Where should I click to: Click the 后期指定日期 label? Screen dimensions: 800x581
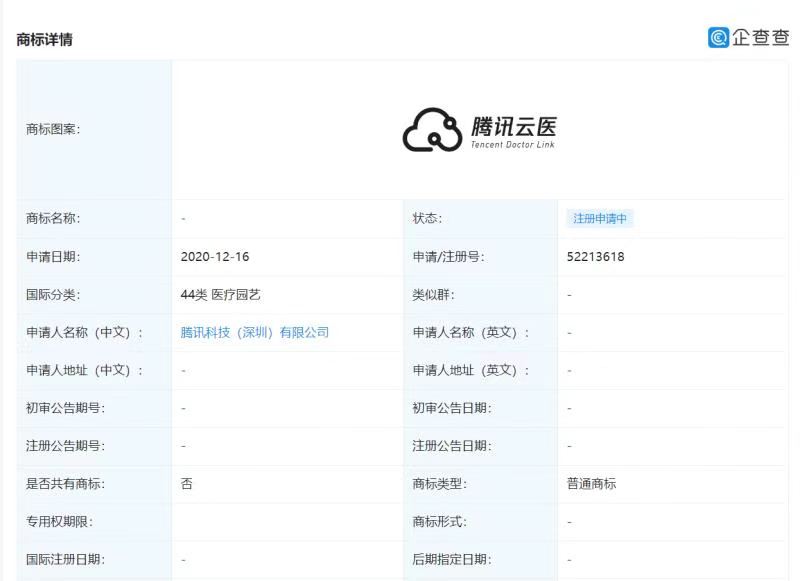[452, 560]
